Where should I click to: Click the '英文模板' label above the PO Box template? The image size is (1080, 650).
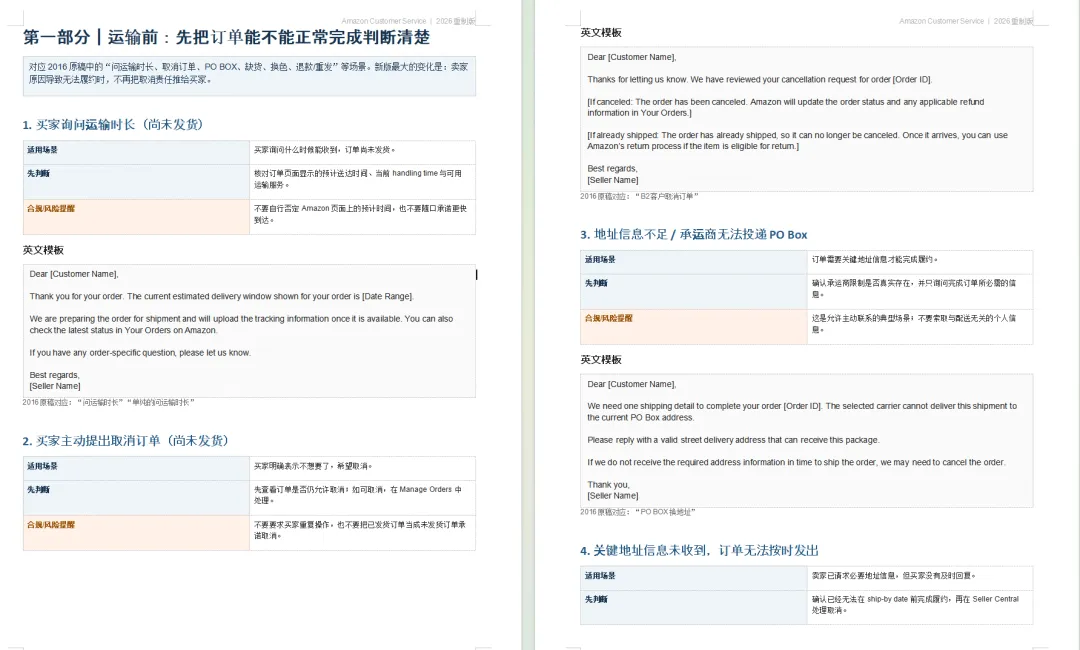[601, 359]
